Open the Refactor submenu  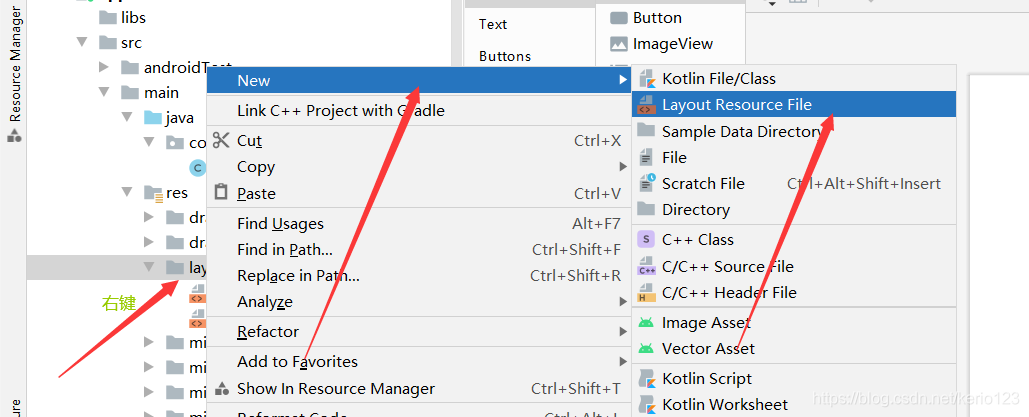click(419, 332)
